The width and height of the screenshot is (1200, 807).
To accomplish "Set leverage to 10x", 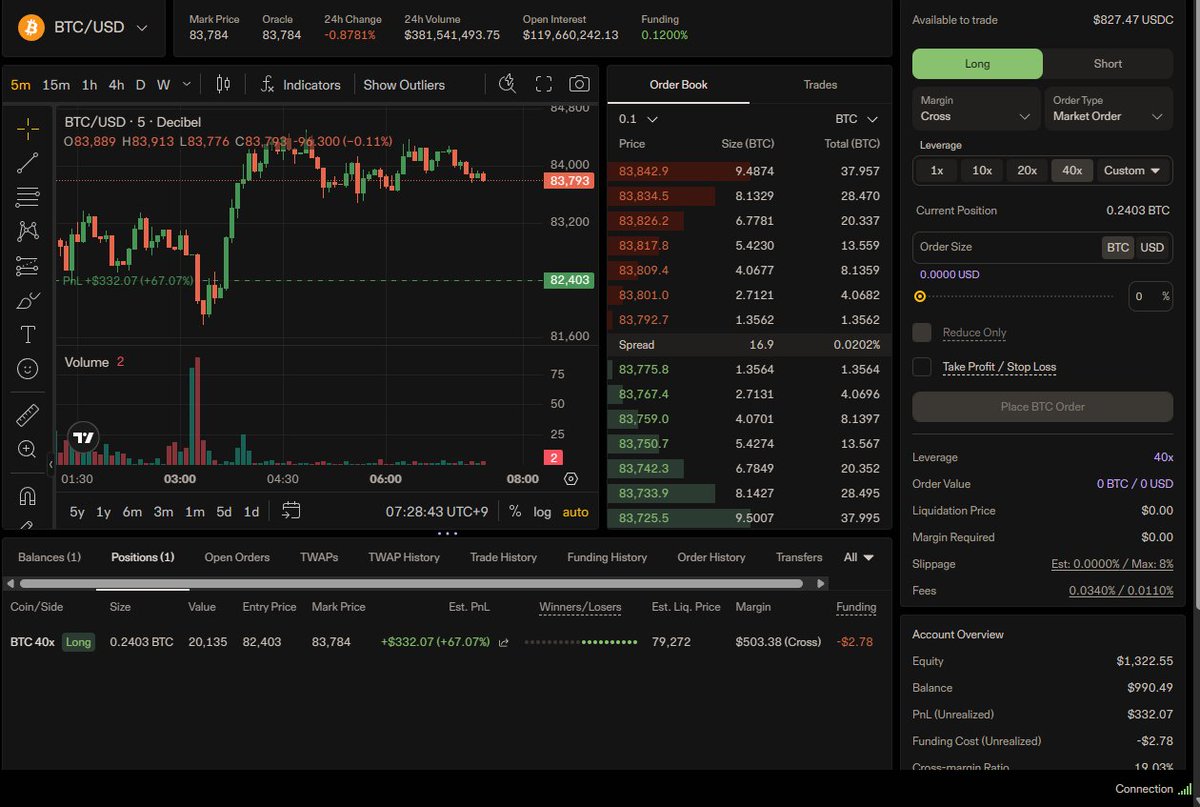I will (x=982, y=171).
